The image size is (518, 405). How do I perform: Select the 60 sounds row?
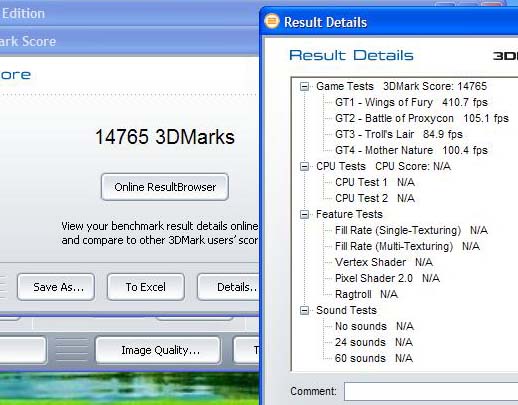374,358
